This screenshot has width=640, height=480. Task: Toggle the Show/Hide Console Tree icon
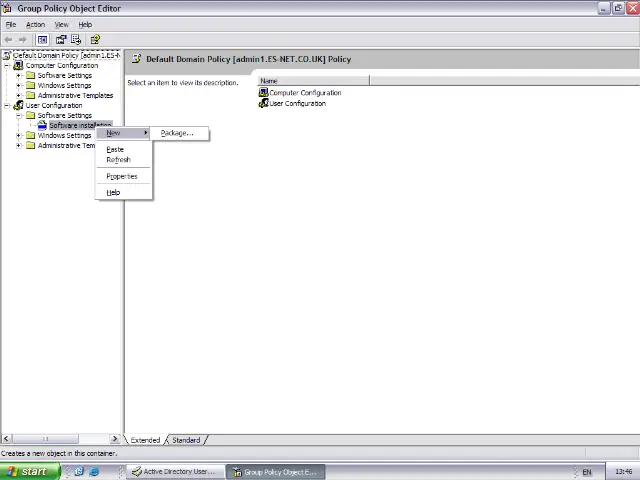42,40
